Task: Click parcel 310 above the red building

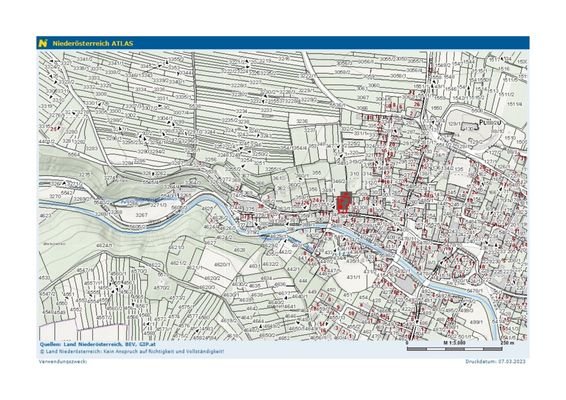Action: (354, 174)
